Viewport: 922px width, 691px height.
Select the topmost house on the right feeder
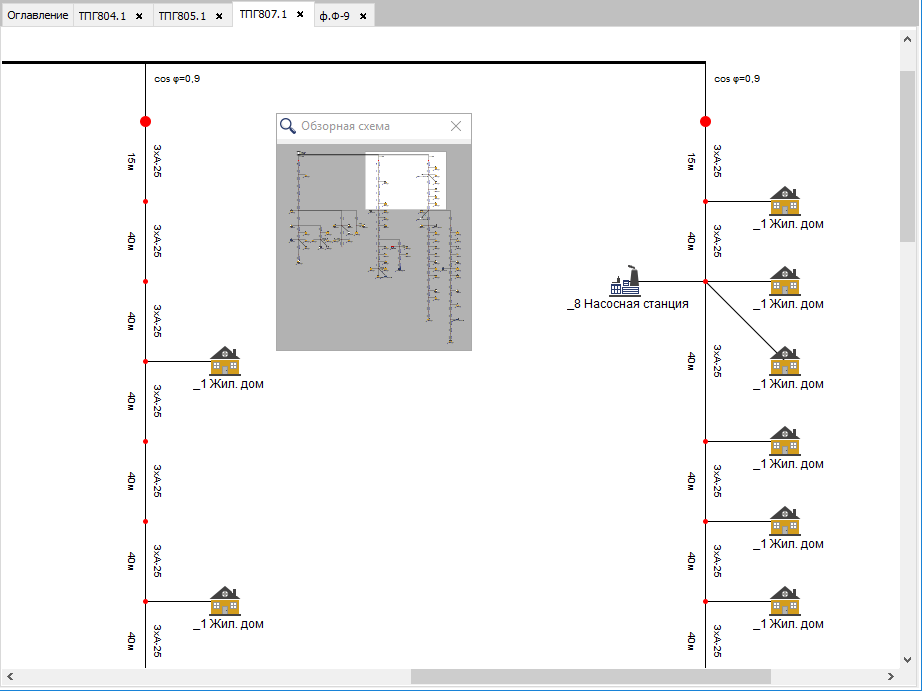click(785, 201)
